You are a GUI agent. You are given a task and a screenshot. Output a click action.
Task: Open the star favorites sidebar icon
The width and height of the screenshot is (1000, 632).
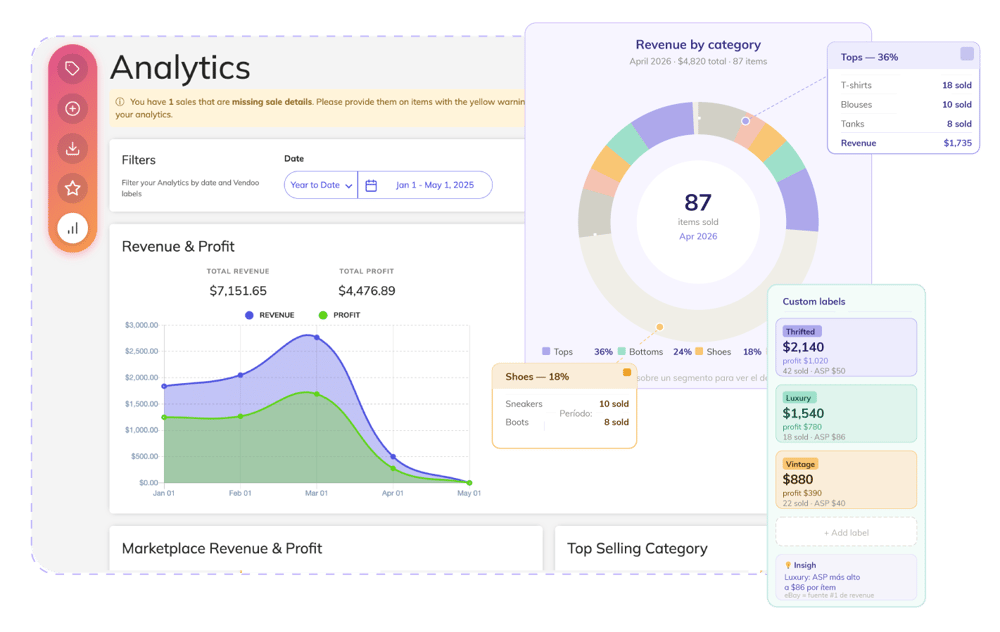pyautogui.click(x=72, y=188)
